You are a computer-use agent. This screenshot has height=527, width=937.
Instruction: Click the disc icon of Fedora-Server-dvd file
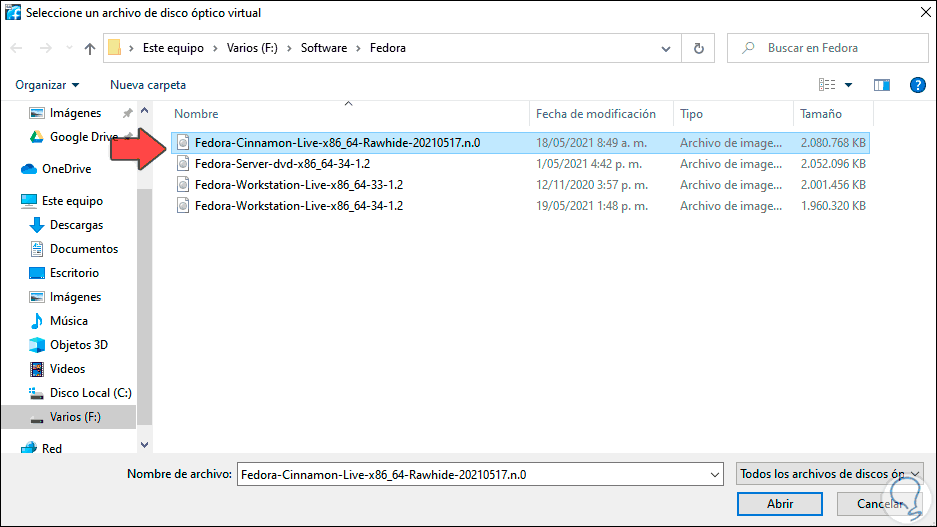(183, 164)
